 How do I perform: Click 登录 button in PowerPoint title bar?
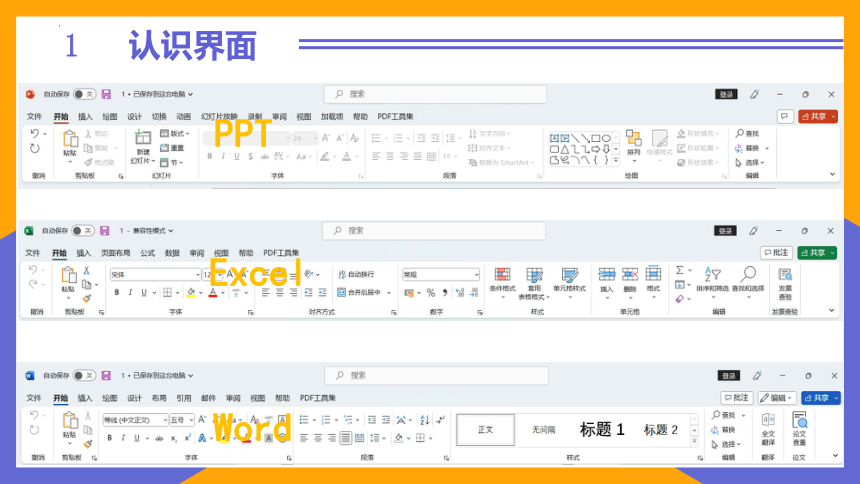click(x=726, y=94)
